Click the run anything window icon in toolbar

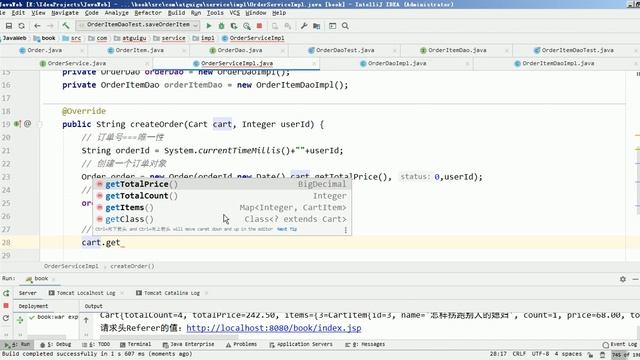(x=333, y=26)
